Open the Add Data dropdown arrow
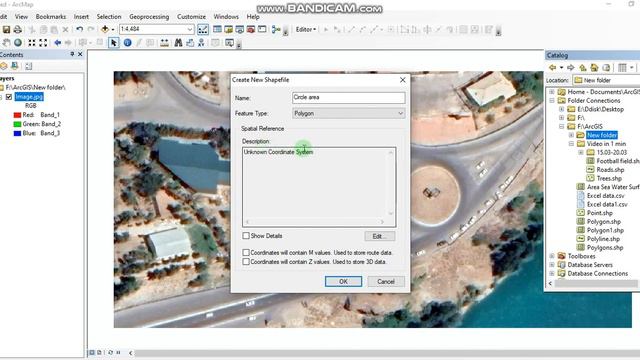 (113, 29)
